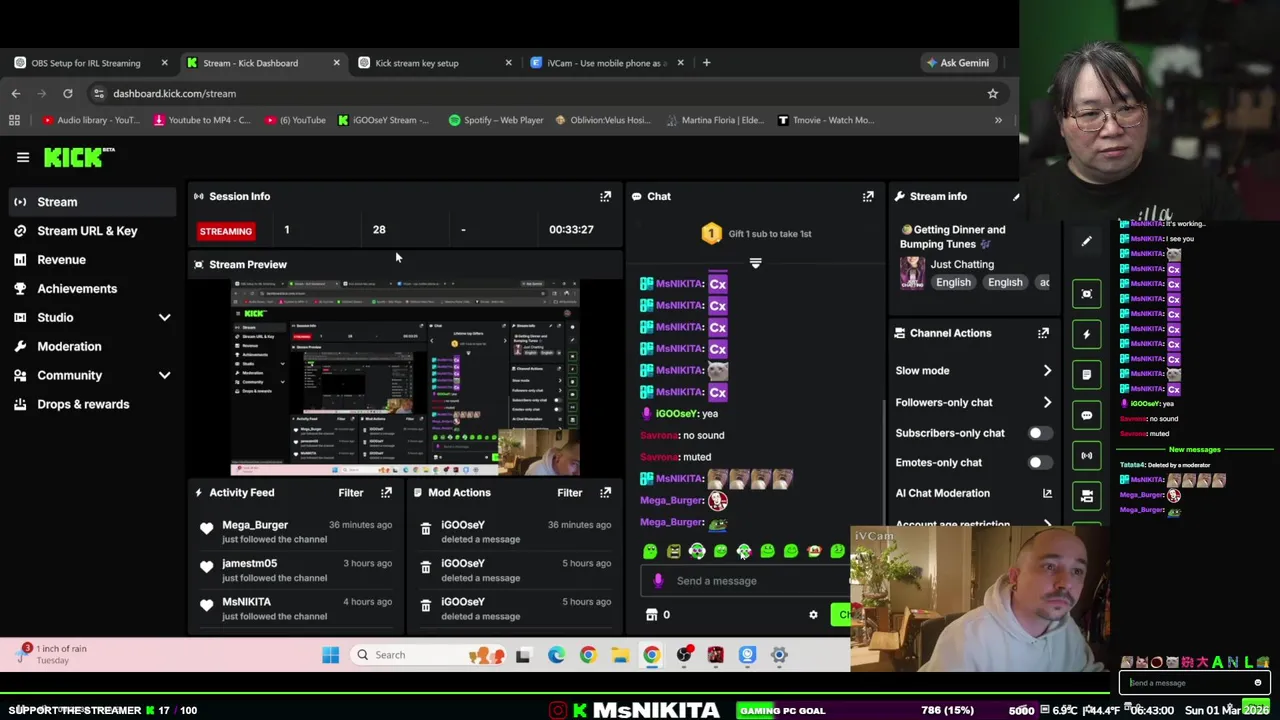Collapse gift sub banner in chat

[755, 263]
